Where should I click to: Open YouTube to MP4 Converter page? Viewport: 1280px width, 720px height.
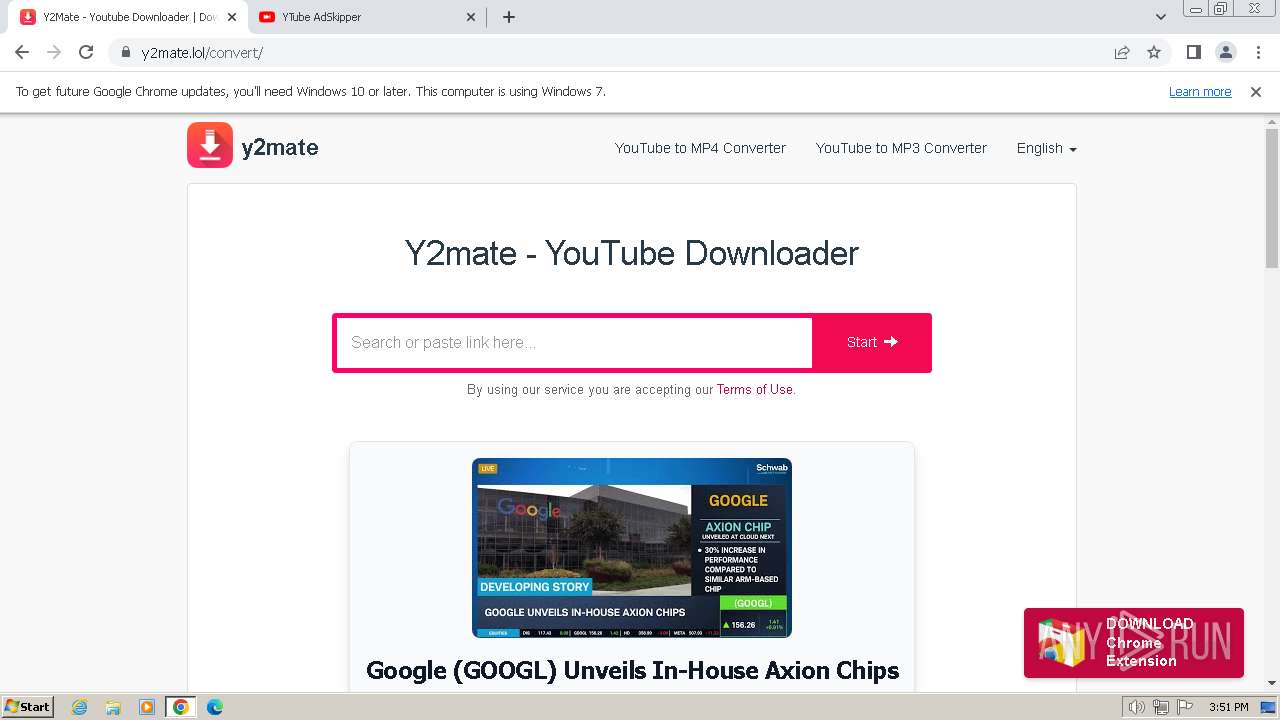click(x=700, y=148)
